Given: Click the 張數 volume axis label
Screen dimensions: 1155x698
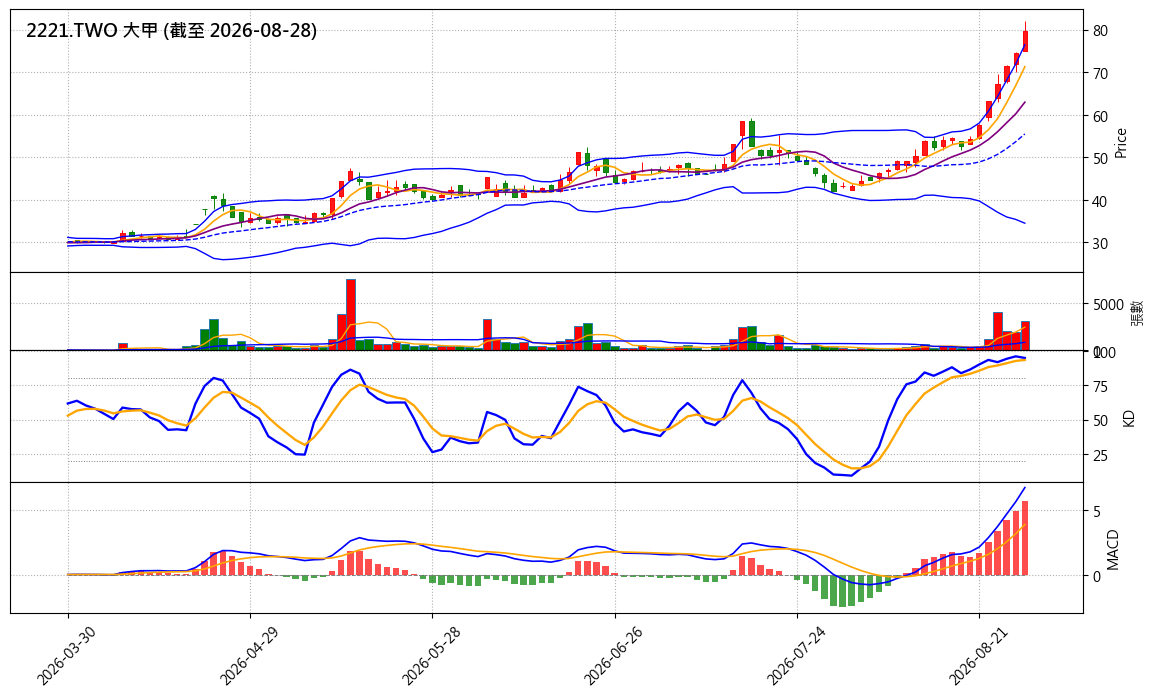Looking at the screenshot, I should click(x=1138, y=313).
